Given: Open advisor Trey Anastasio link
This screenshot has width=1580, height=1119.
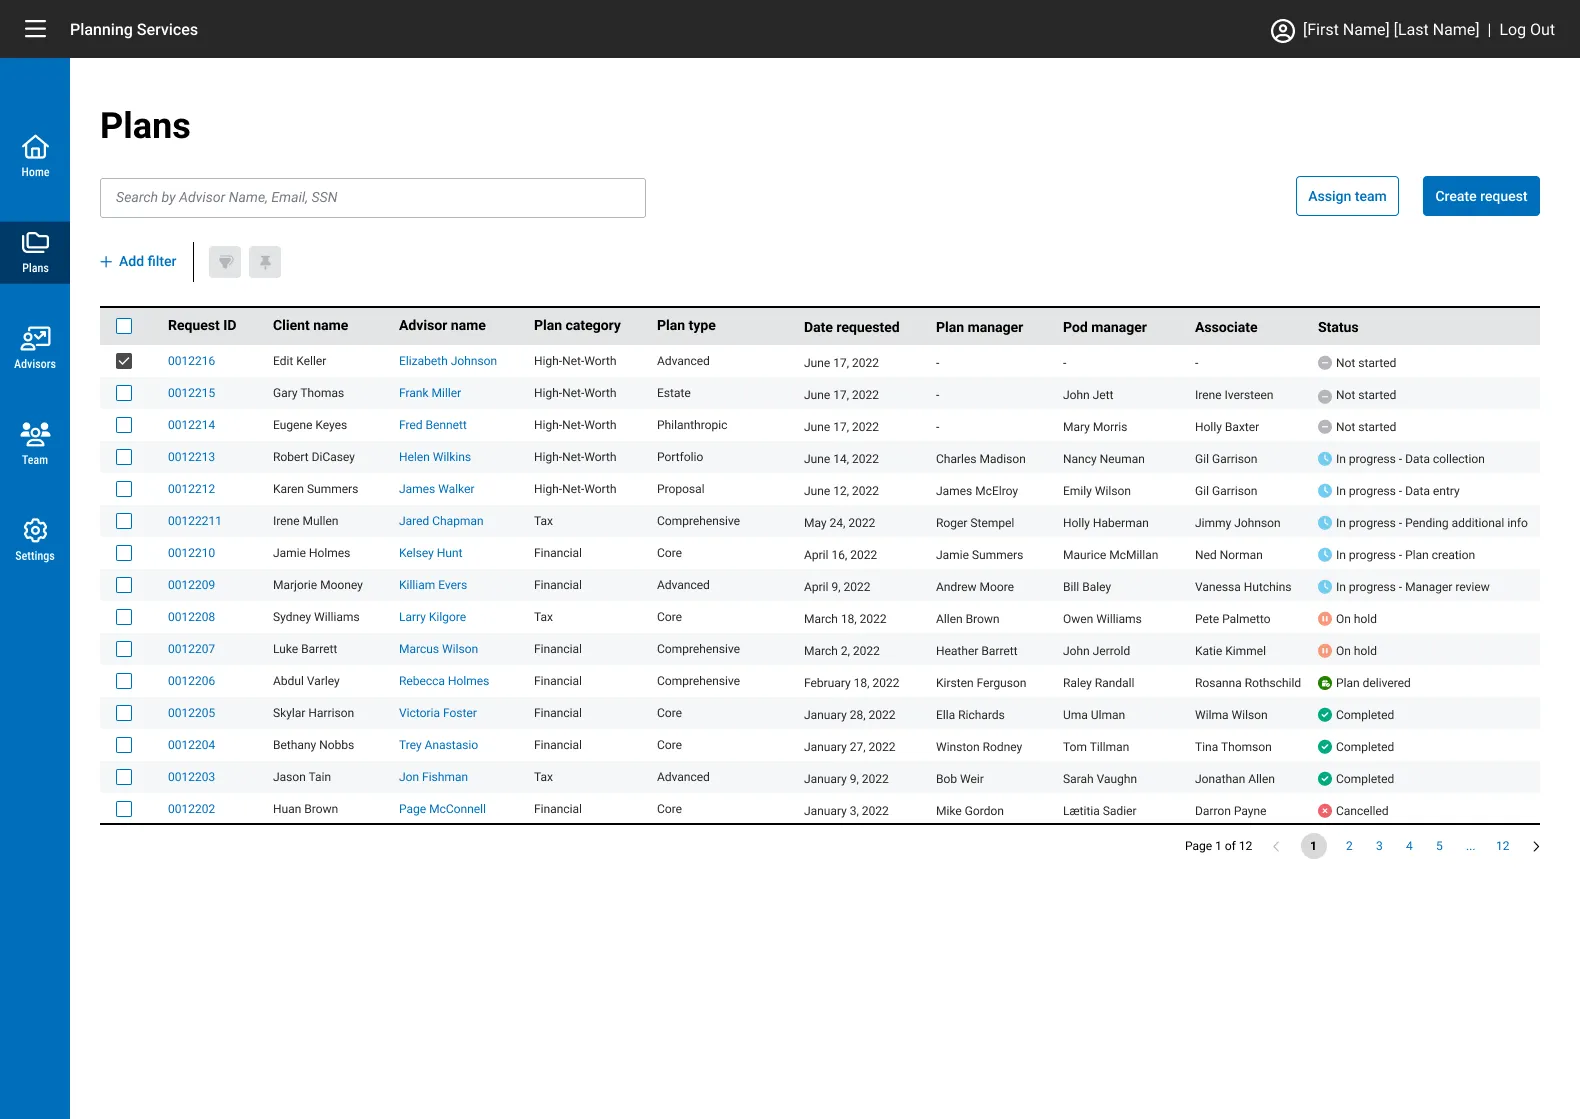Looking at the screenshot, I should click(x=438, y=745).
